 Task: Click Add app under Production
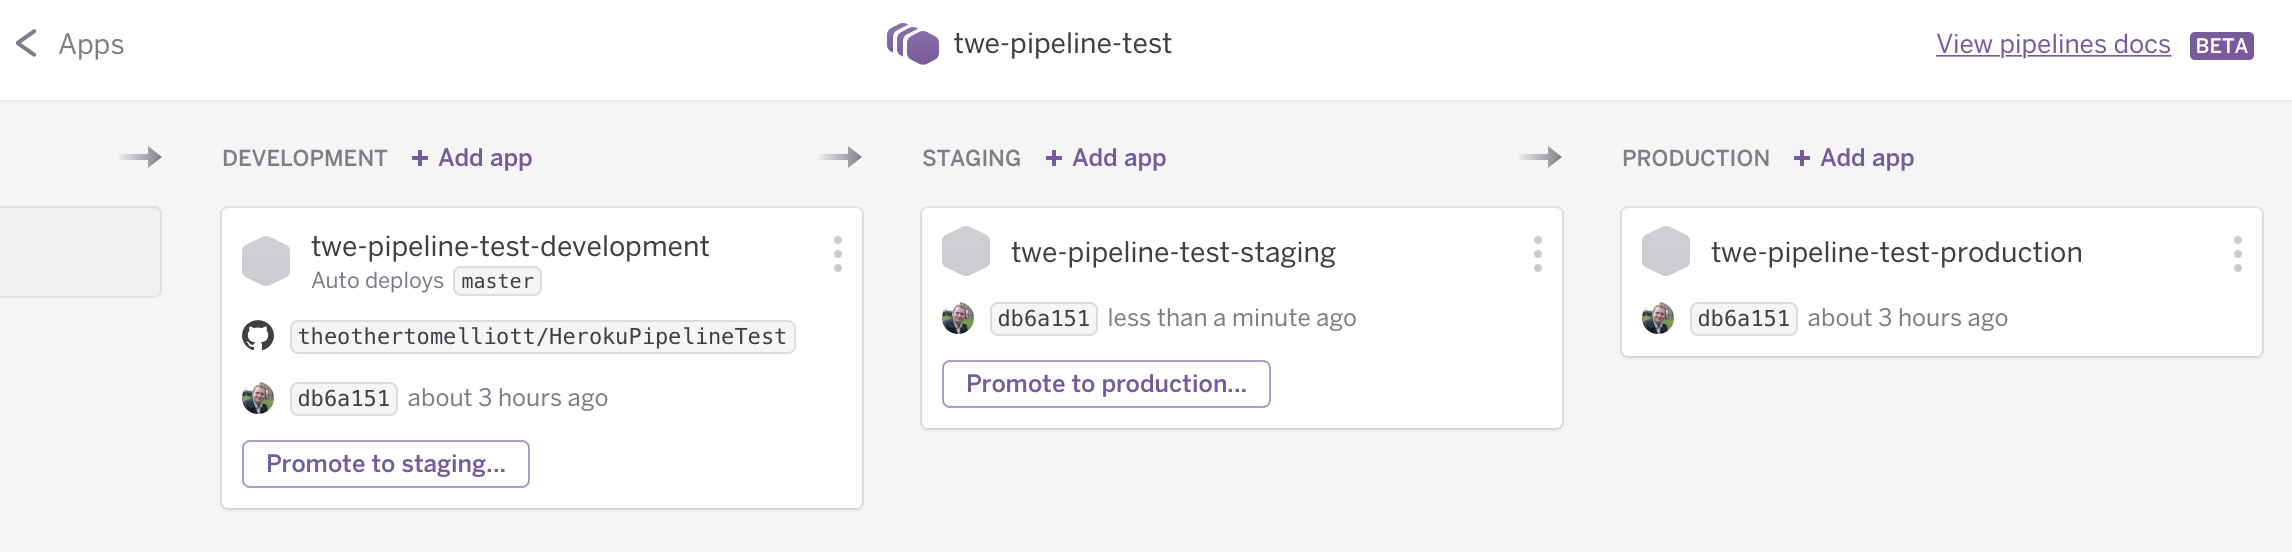1855,158
